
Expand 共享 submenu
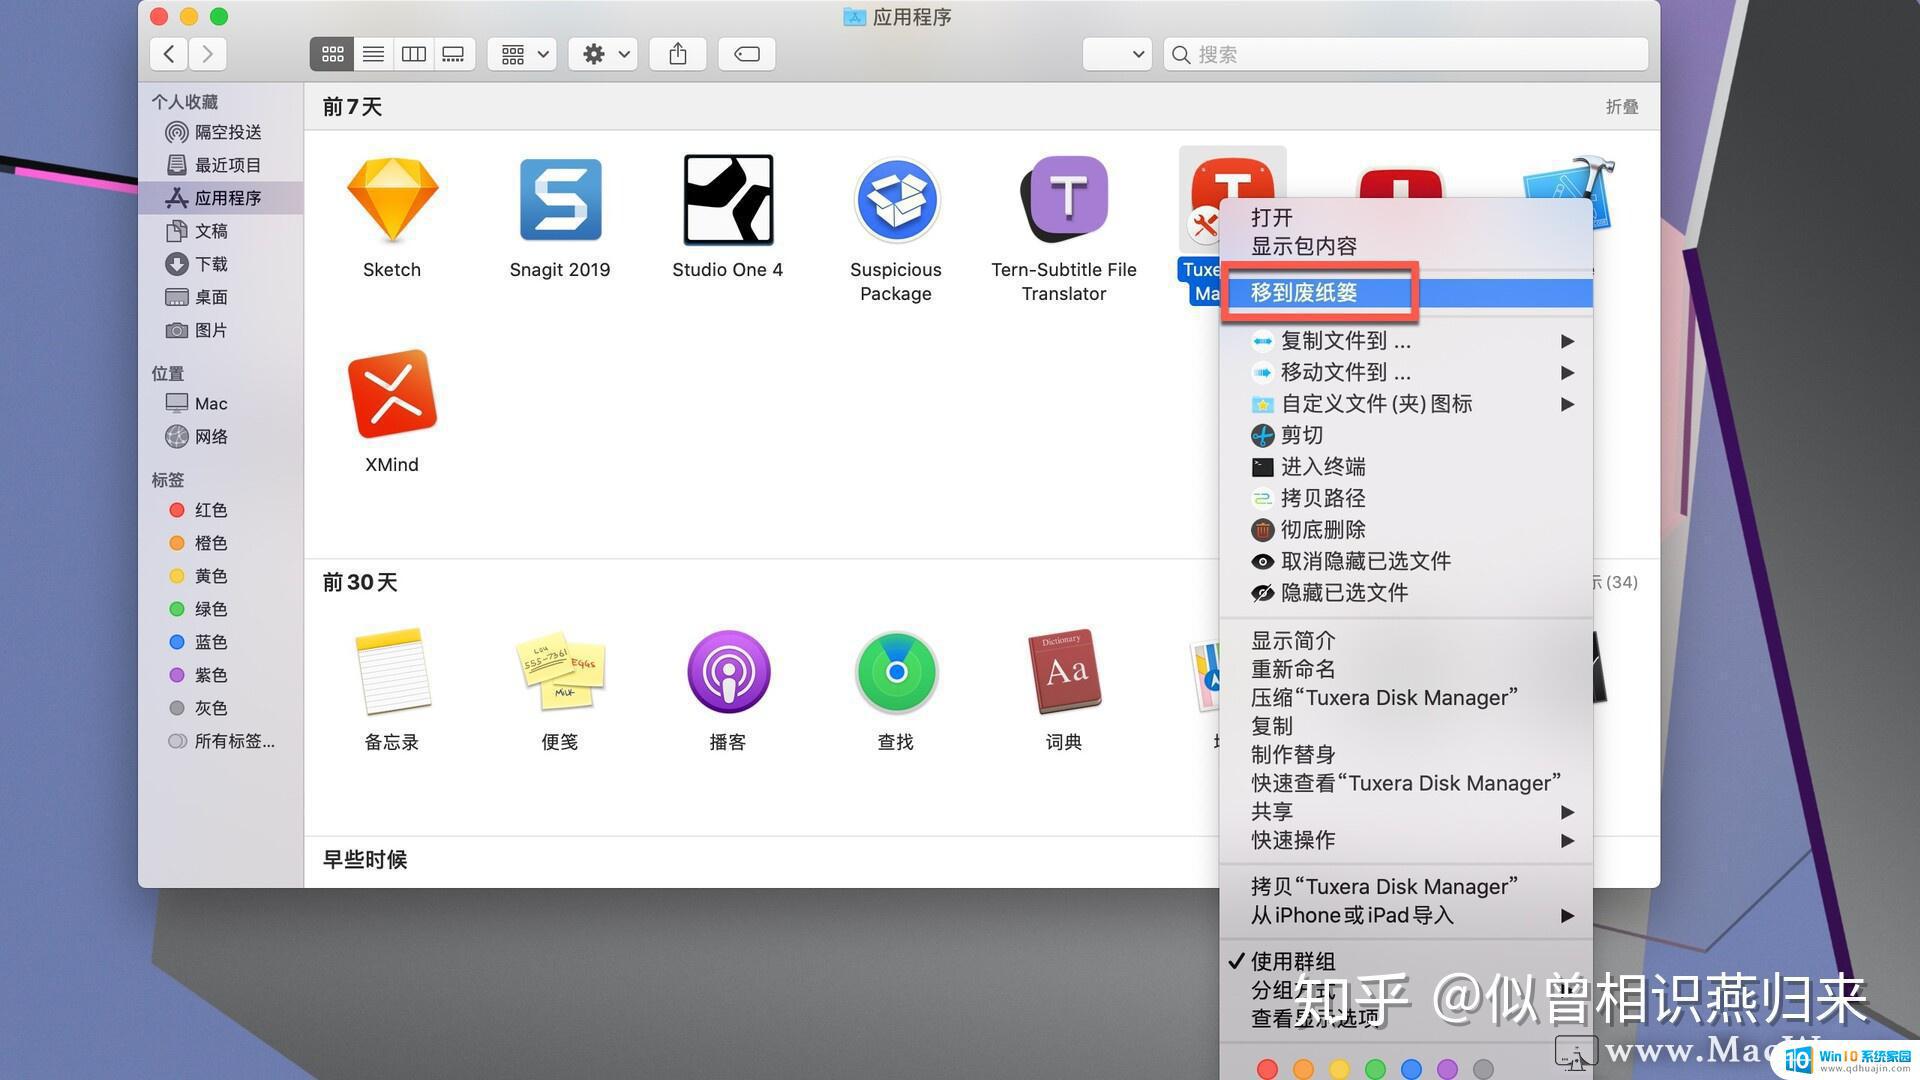1406,812
